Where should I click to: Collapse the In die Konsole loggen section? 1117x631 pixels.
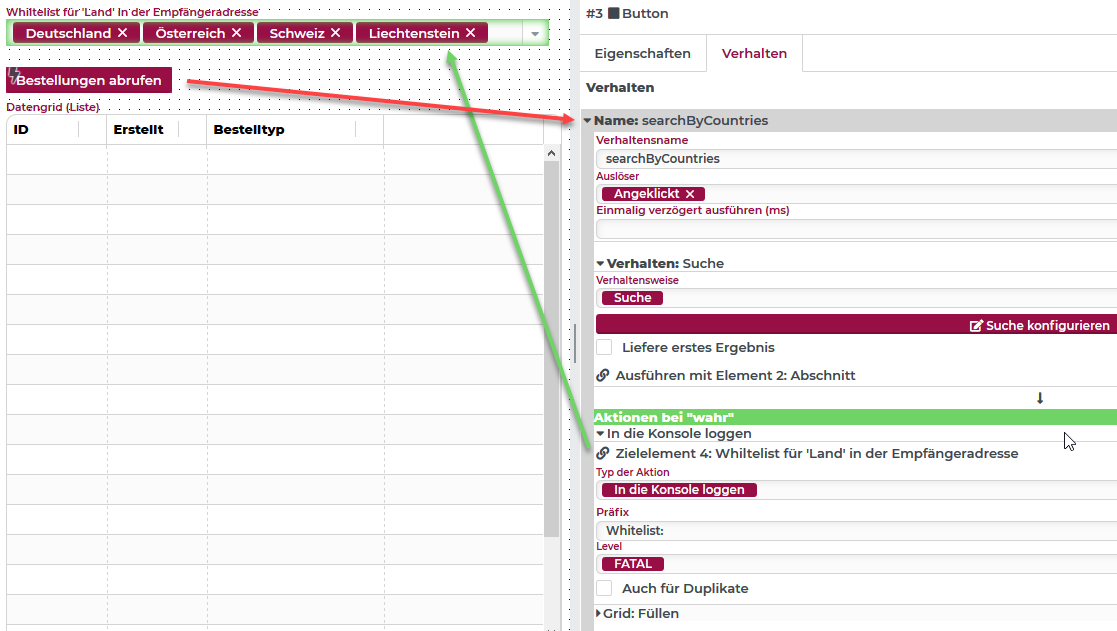click(600, 434)
